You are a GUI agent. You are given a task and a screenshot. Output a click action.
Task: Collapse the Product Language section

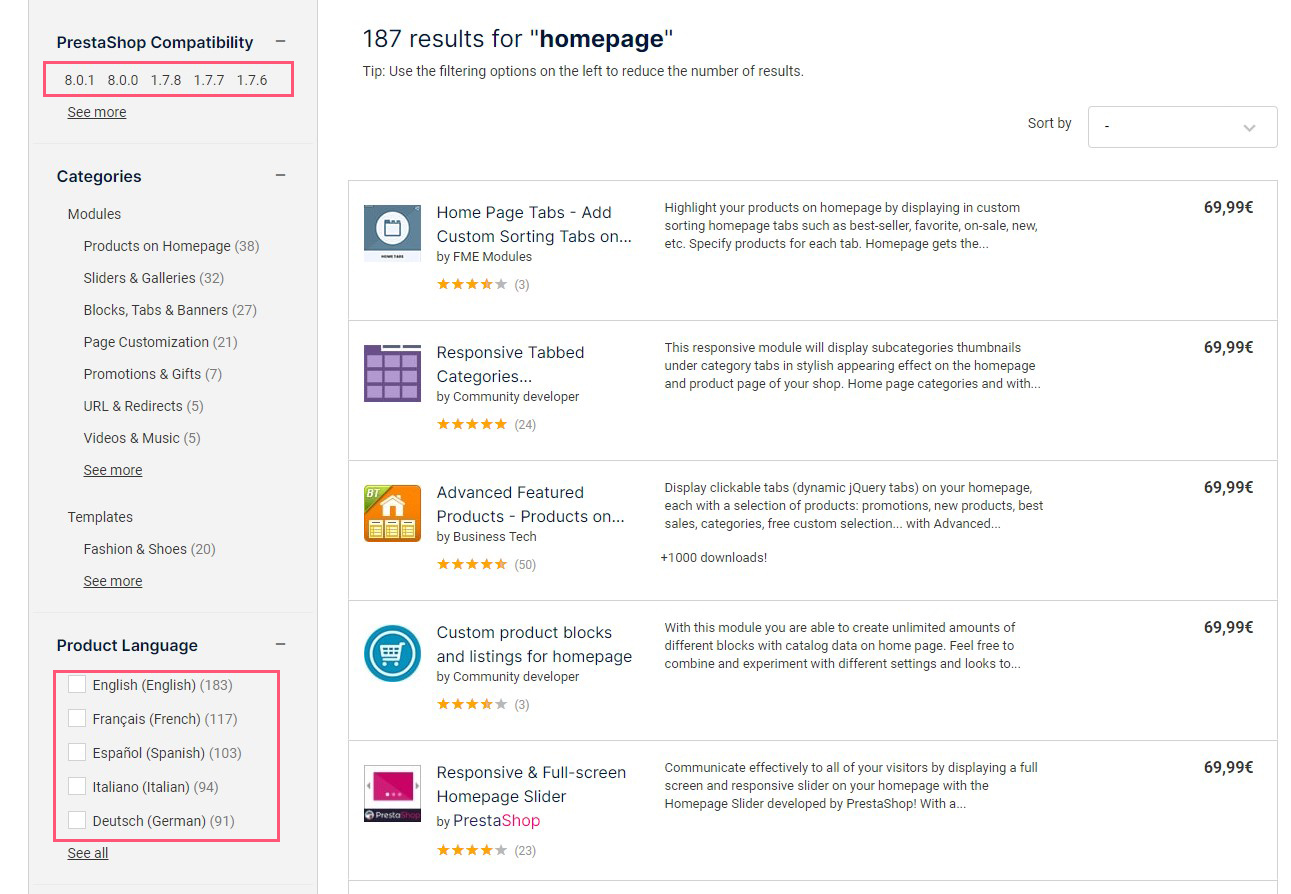click(x=280, y=645)
